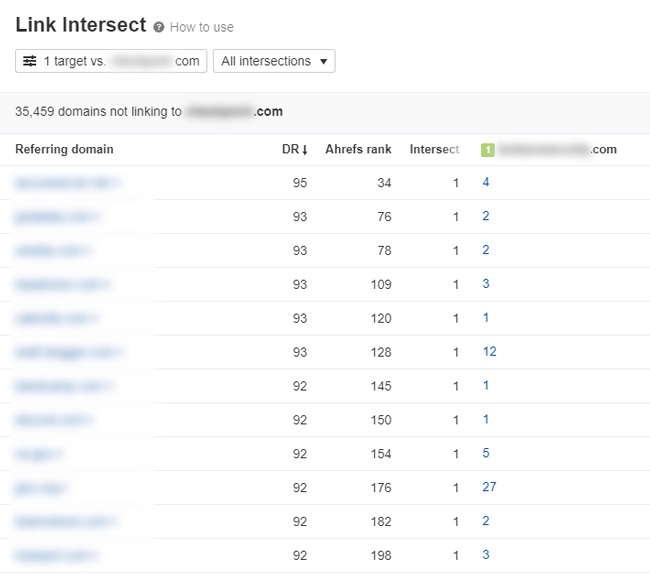Click the Intersect column header
650x575 pixels.
click(x=434, y=150)
